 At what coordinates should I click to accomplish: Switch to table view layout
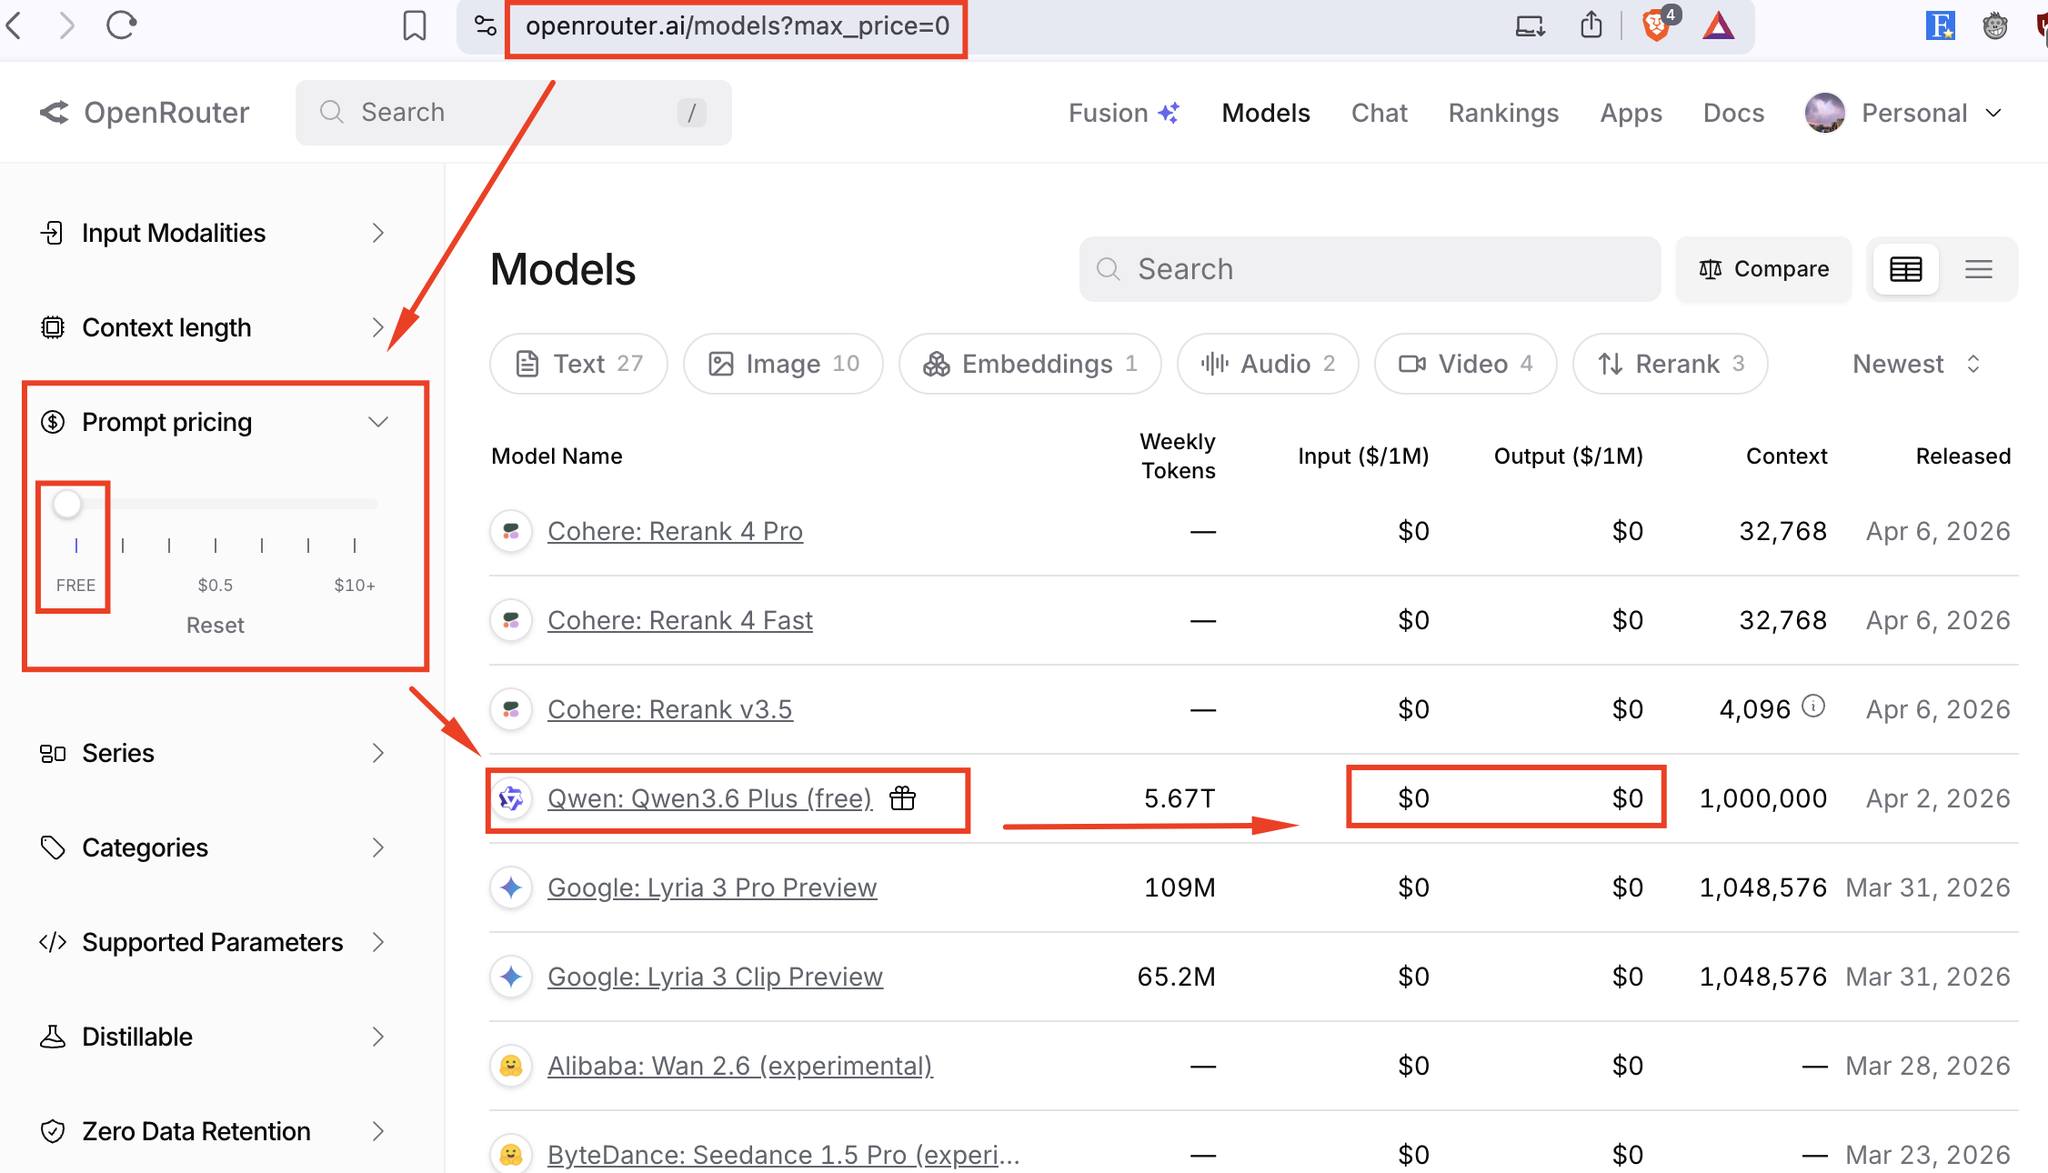coord(1905,269)
